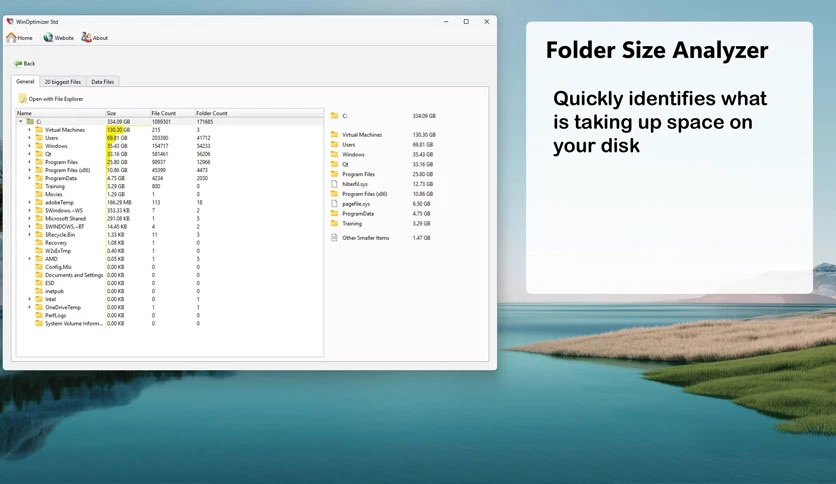The width and height of the screenshot is (836, 484).
Task: Open the Data Files tab
Action: click(x=102, y=82)
